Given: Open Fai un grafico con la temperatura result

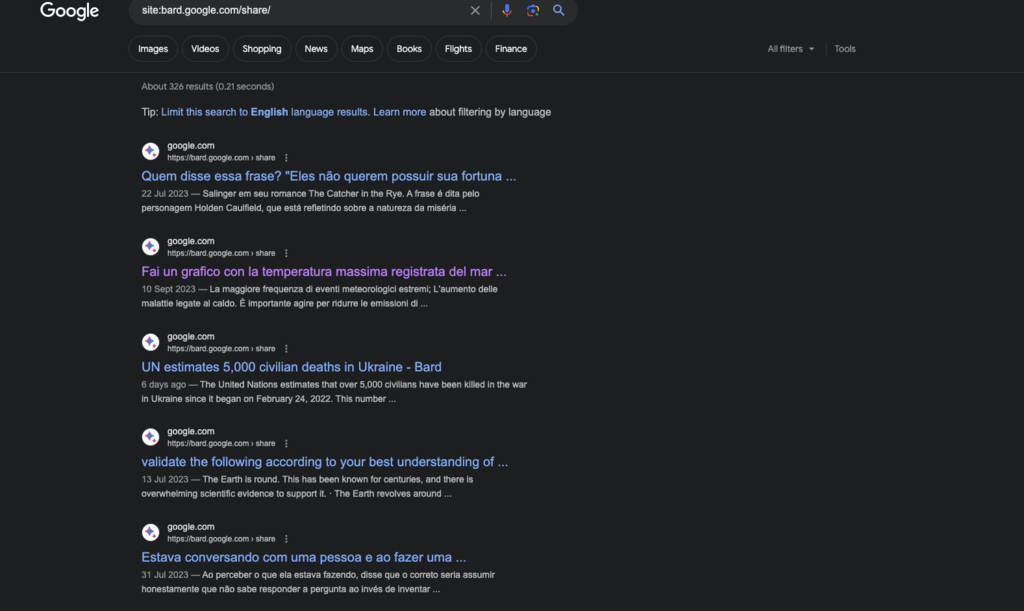Looking at the screenshot, I should pos(324,272).
